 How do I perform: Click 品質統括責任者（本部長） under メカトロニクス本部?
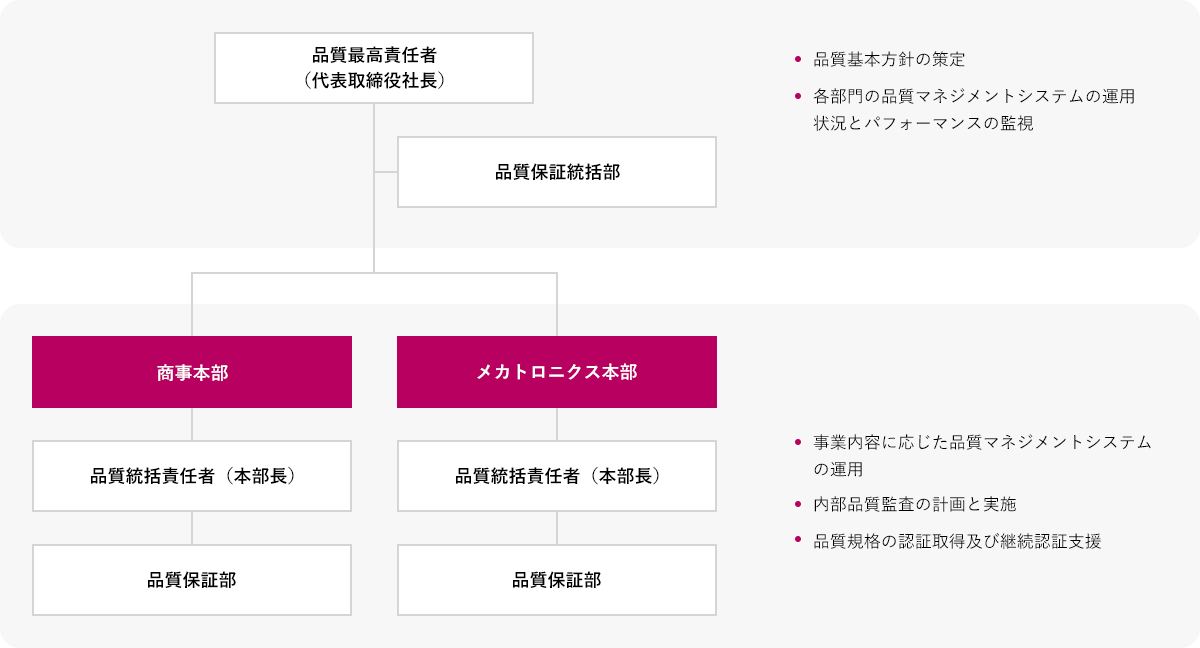pyautogui.click(x=556, y=476)
